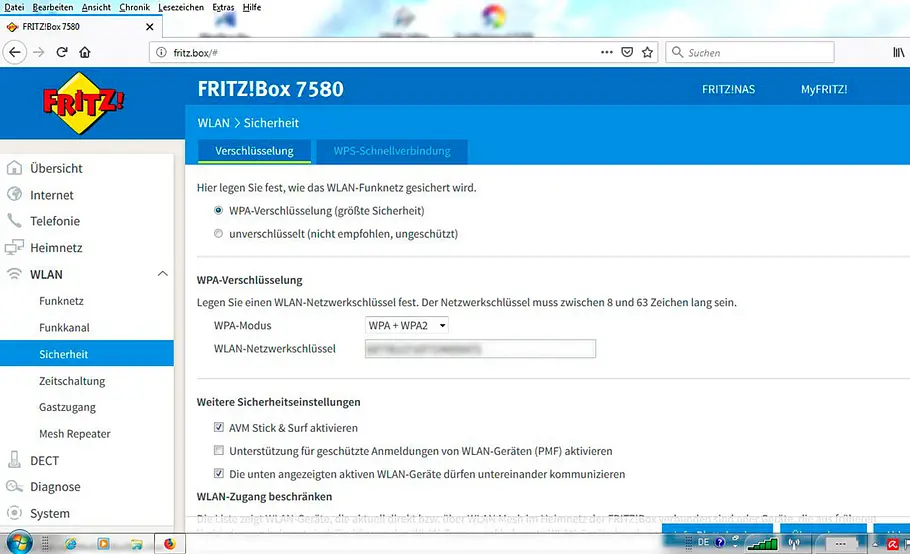Click the FRITZ! logo
The height and width of the screenshot is (554, 910).
coord(84,103)
